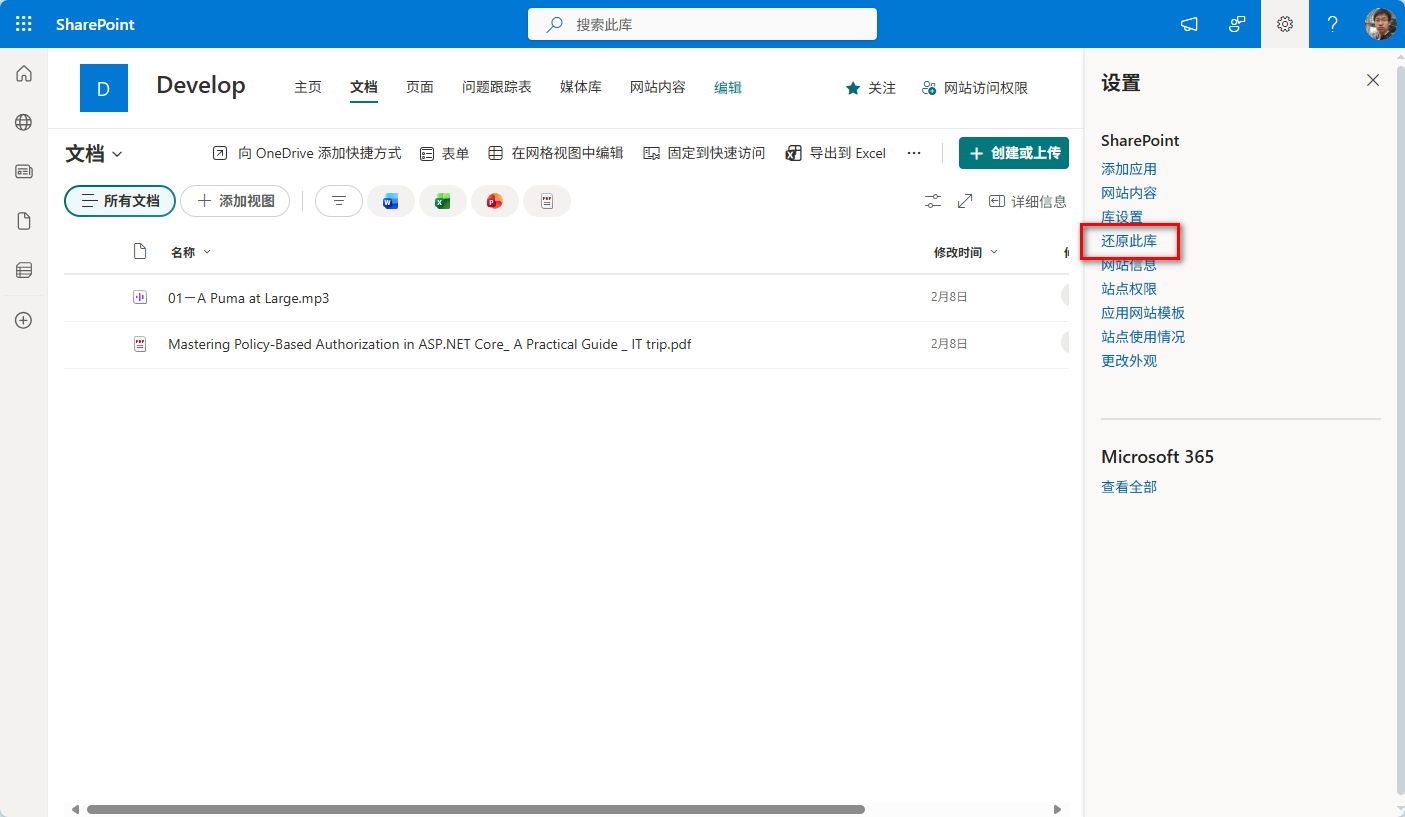Screen dimensions: 1405x817
Task: Click 添加应用 settings link
Action: 1129,169
